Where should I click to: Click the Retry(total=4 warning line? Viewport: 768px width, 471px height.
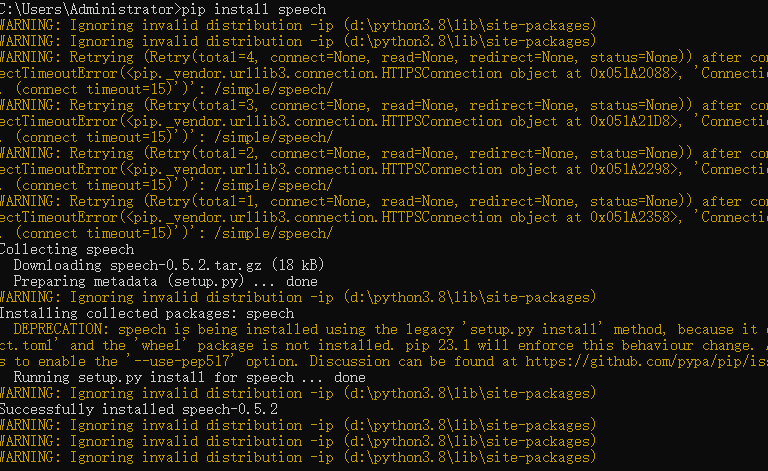coord(384,57)
